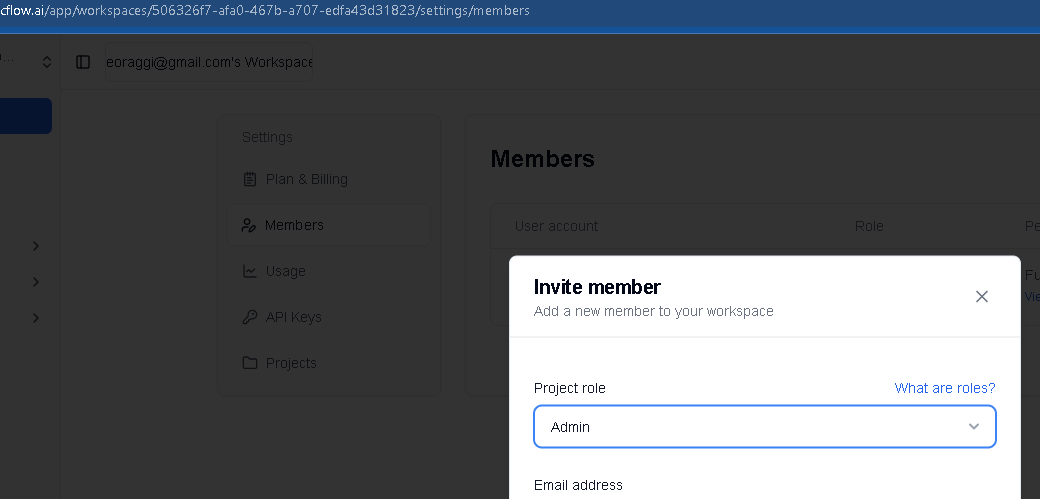Click the people icon beside Members
This screenshot has width=1040, height=499.
coord(249,225)
